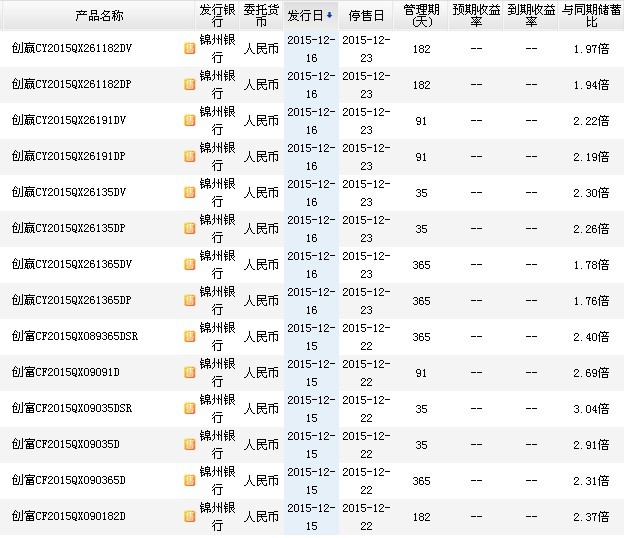Select the 2.26倍 savings ratio value
Image resolution: width=624 pixels, height=538 pixels.
(x=591, y=229)
